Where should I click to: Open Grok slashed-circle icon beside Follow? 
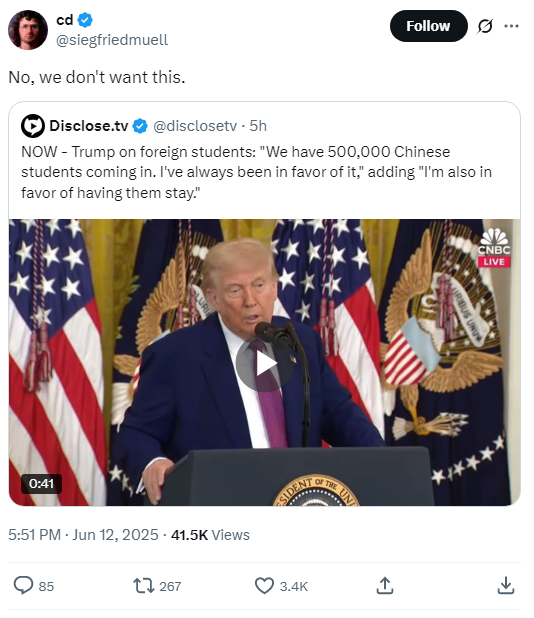tap(485, 26)
